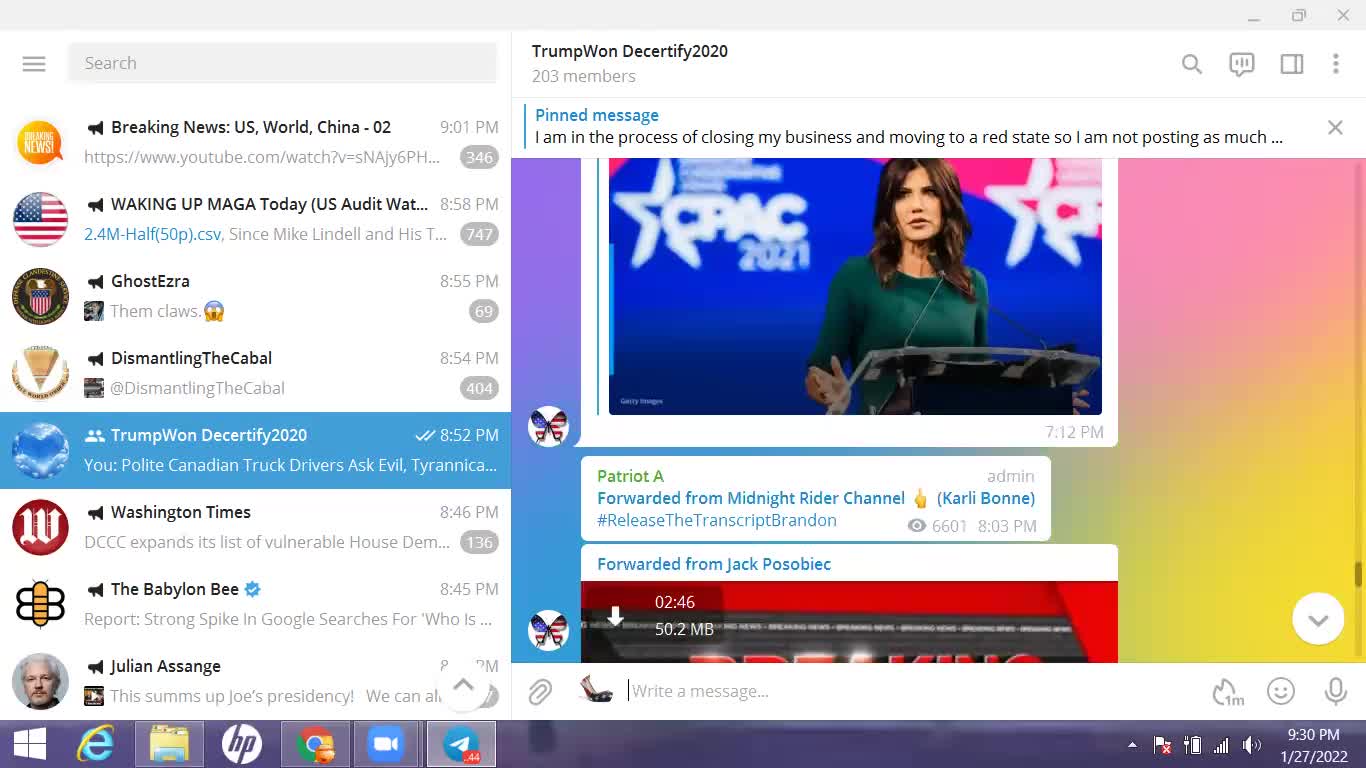1366x768 pixels.
Task: Click the Search chats field
Action: point(282,63)
